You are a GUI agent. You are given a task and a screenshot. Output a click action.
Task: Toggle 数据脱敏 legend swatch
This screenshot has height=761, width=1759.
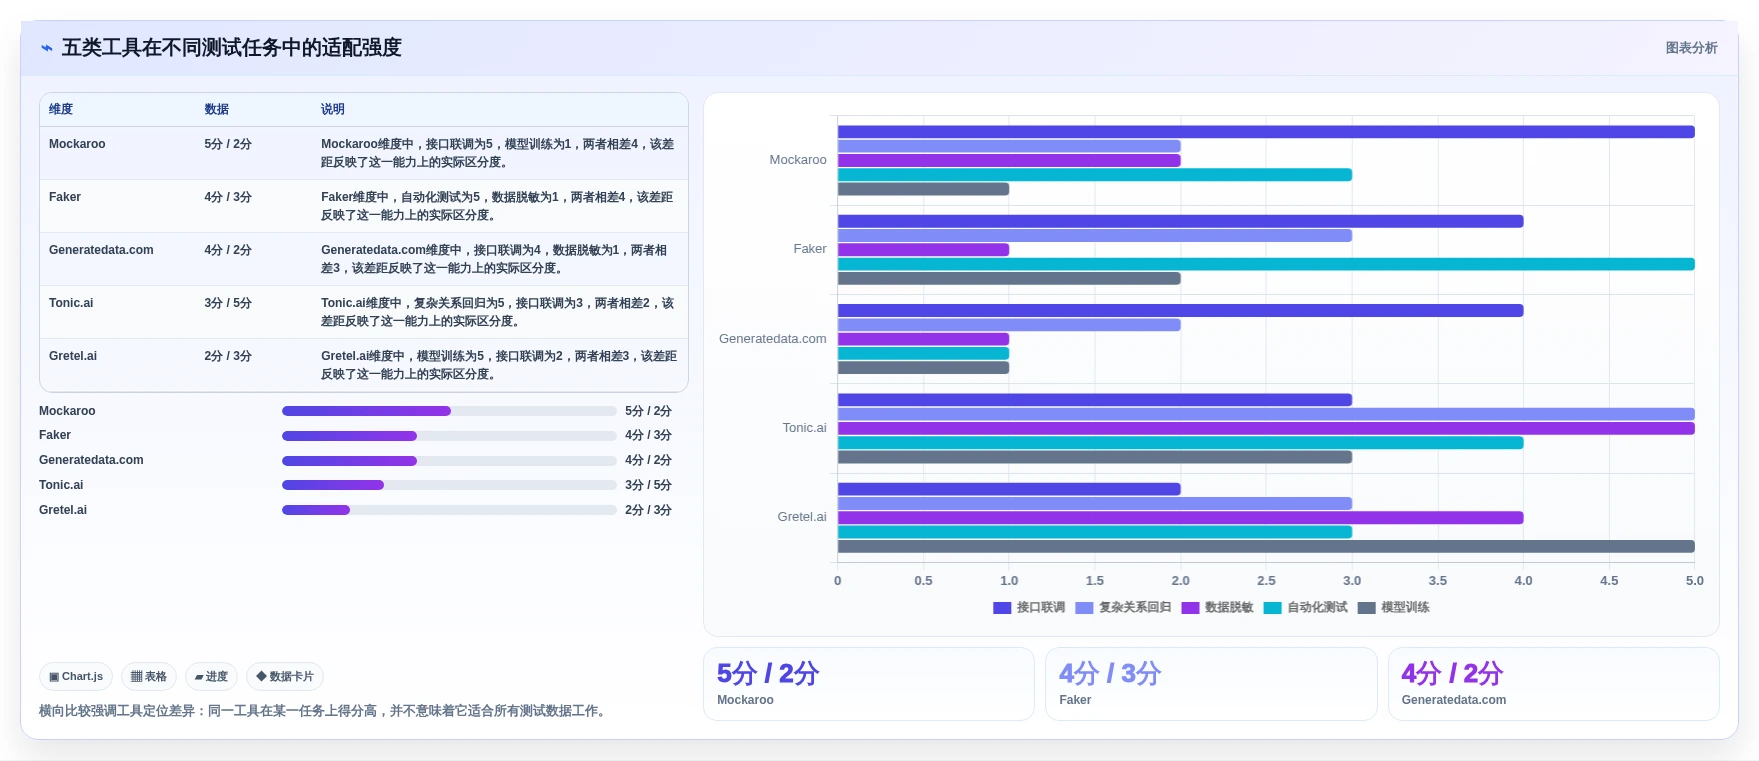coord(1190,608)
